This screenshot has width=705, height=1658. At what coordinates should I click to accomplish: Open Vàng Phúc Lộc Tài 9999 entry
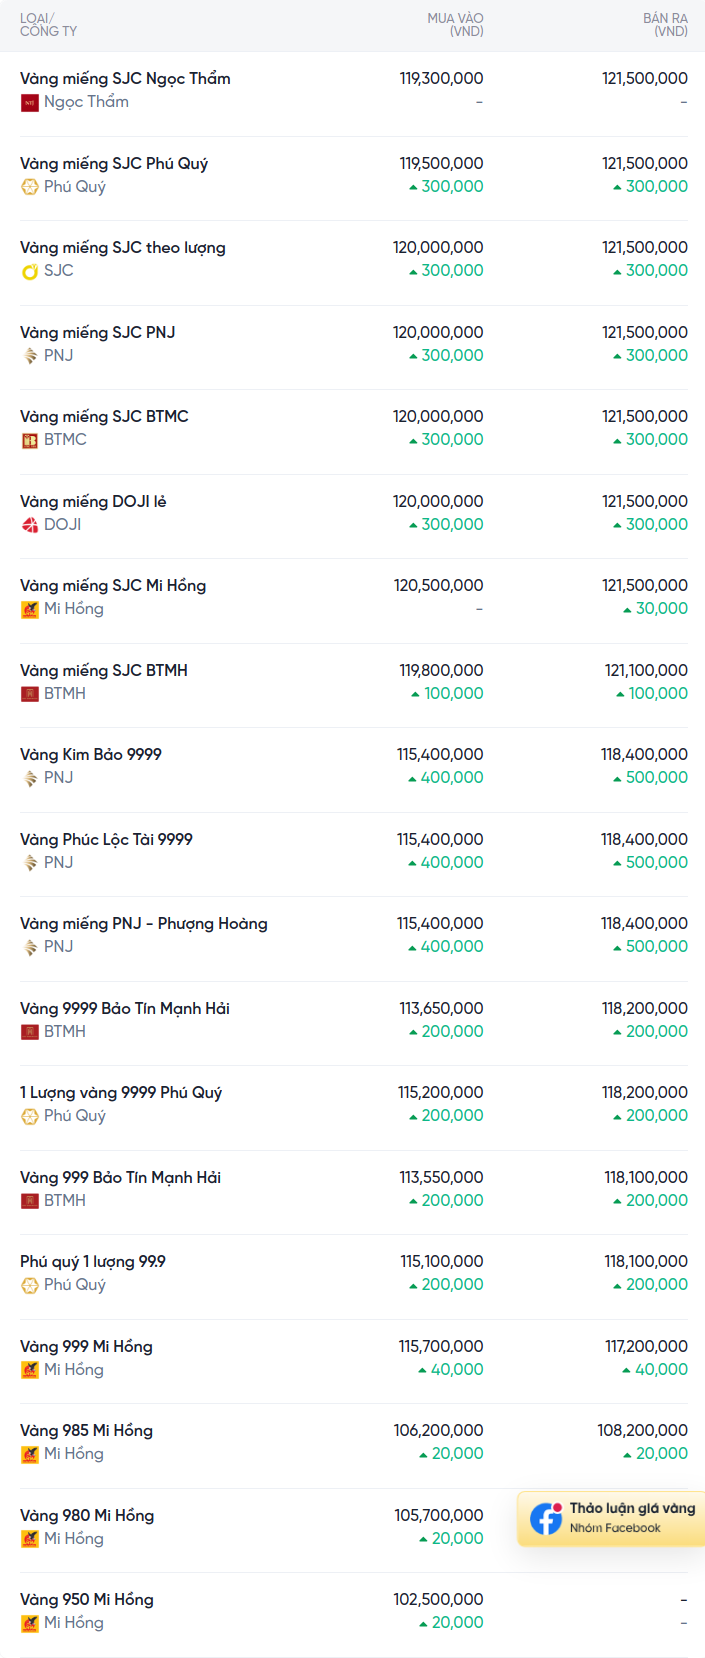[x=352, y=855]
